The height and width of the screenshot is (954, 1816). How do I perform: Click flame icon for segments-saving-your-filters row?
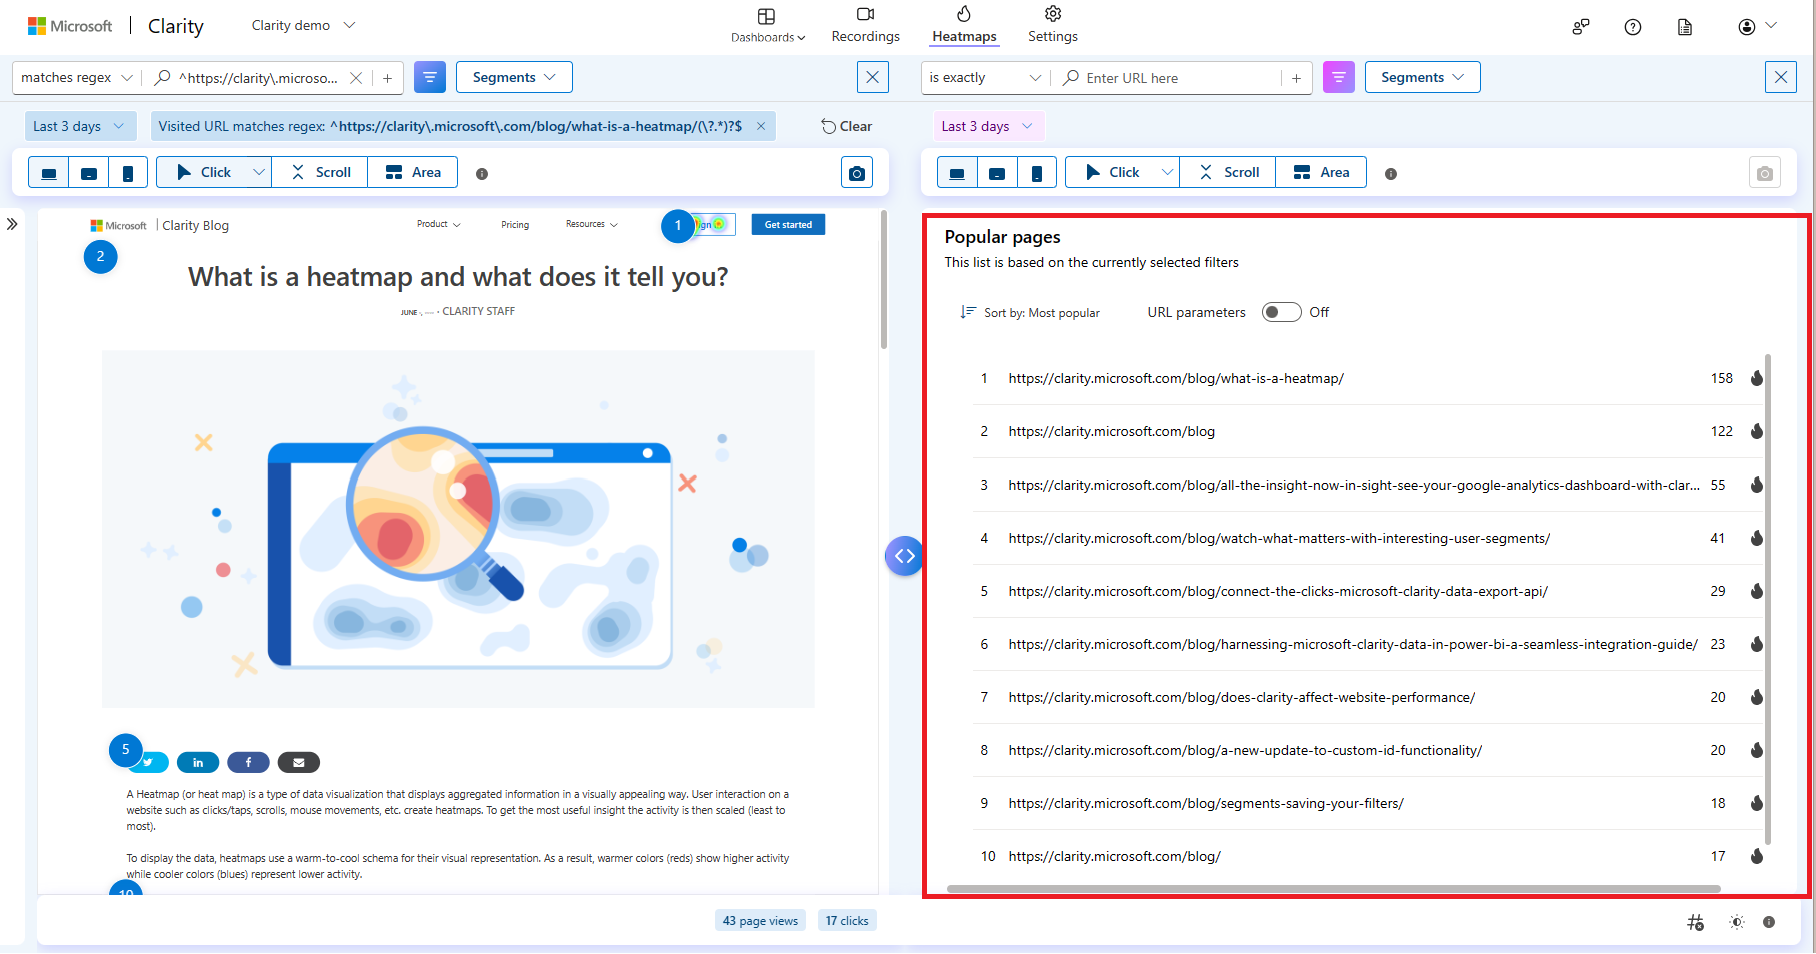click(x=1756, y=803)
